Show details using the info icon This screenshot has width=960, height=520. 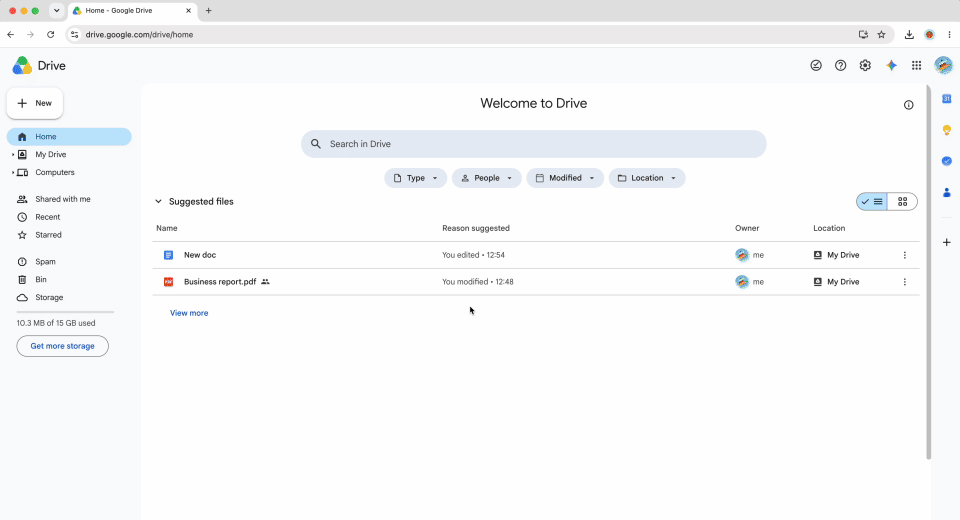909,105
